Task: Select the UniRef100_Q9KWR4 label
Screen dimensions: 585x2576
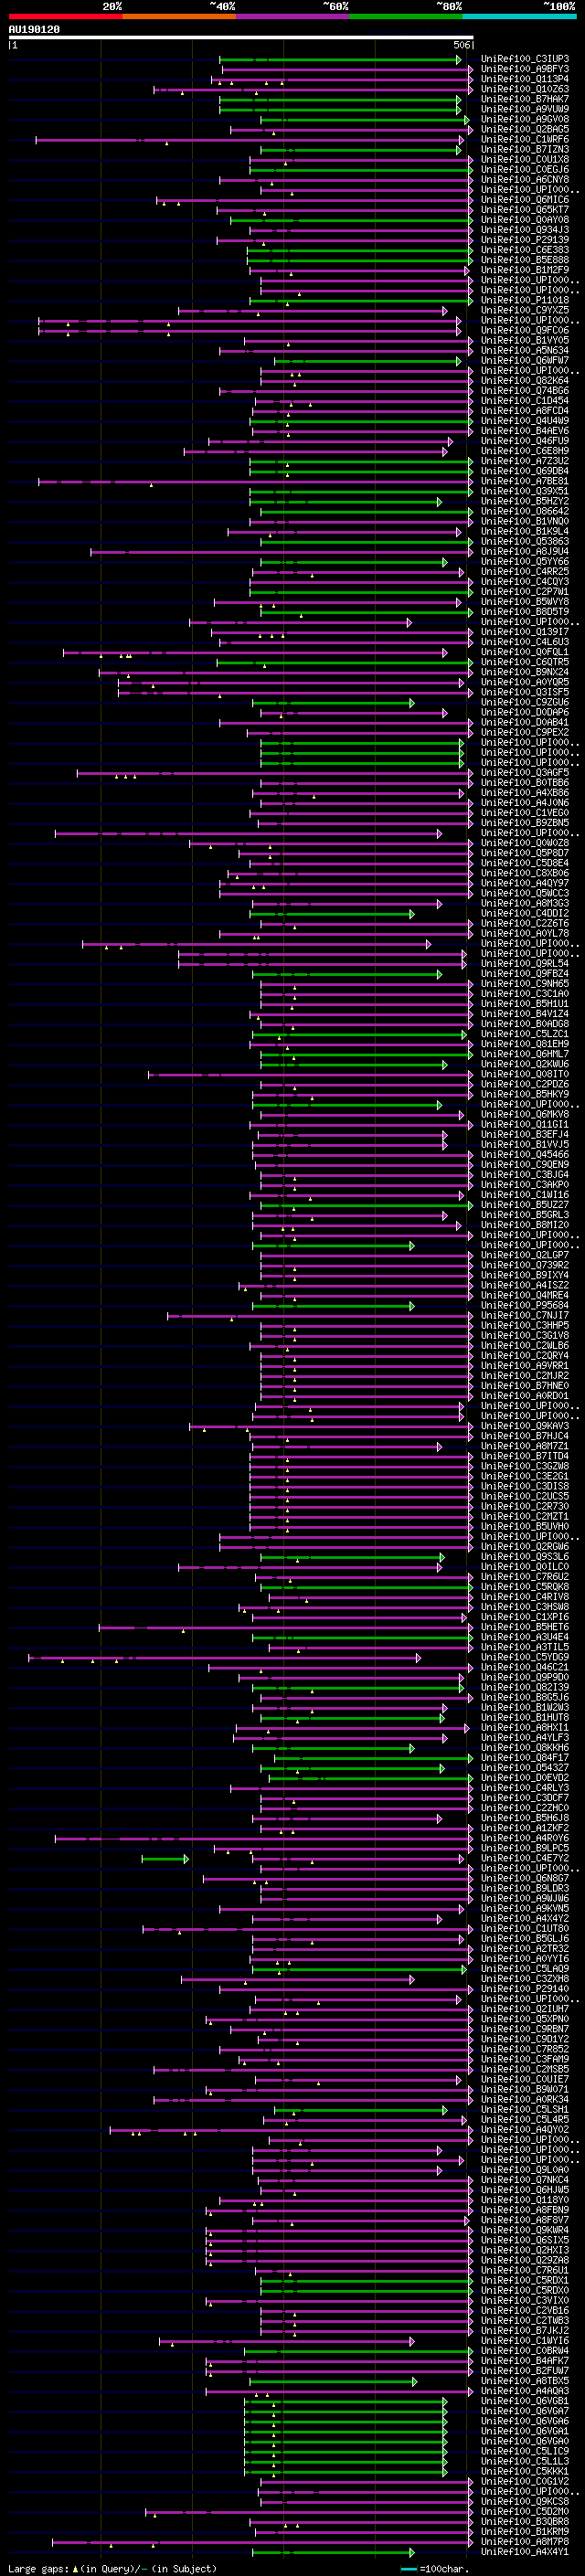Action: [524, 2231]
